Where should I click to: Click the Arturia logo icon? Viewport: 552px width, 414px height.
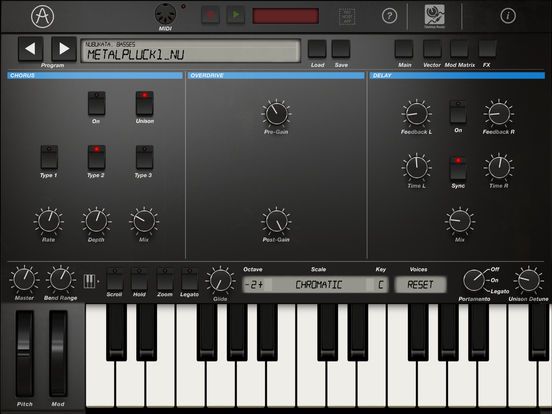(x=42, y=16)
